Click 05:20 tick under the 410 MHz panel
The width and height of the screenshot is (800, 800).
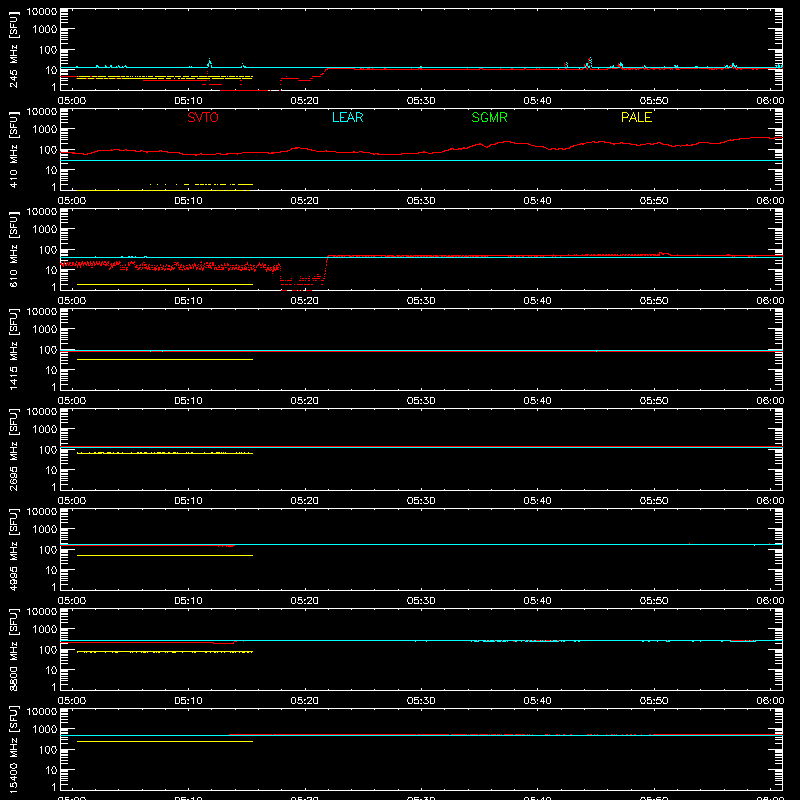coord(305,201)
